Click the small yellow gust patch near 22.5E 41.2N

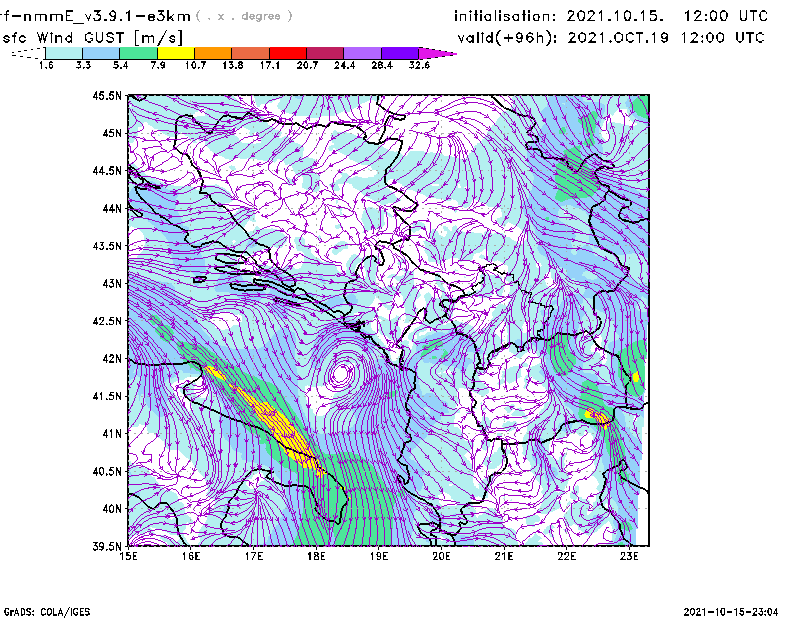pos(598,417)
